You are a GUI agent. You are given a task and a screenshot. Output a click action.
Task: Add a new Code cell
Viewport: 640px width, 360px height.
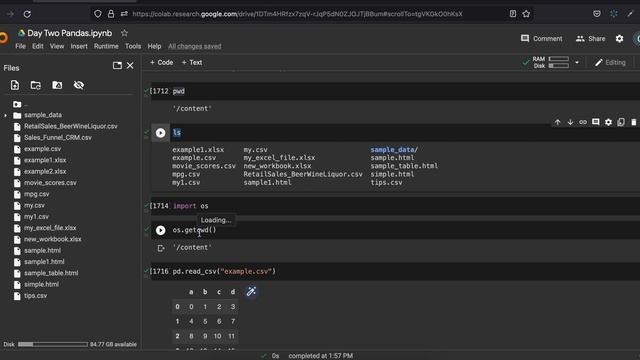coord(161,62)
